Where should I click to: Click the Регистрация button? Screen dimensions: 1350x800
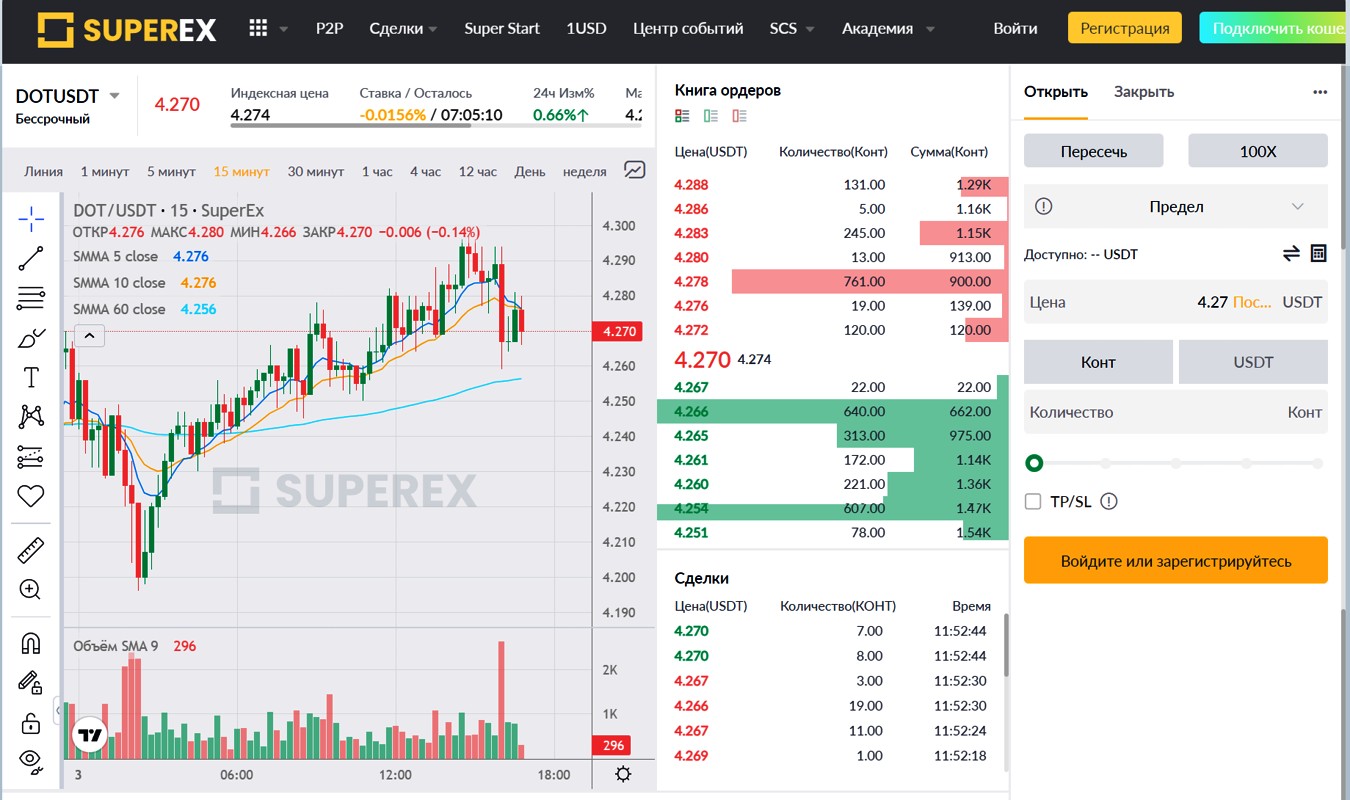pos(1125,28)
